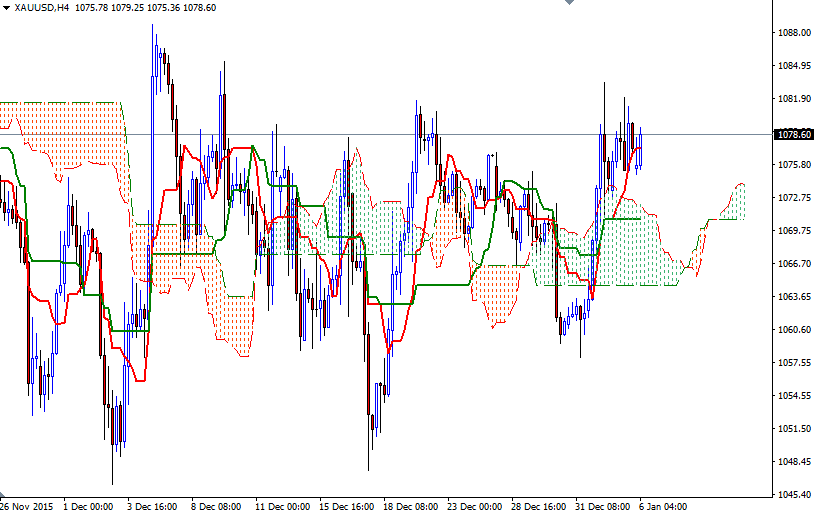This screenshot has width=814, height=516.
Task: Click the 1084.95 price axis label
Action: [794, 66]
